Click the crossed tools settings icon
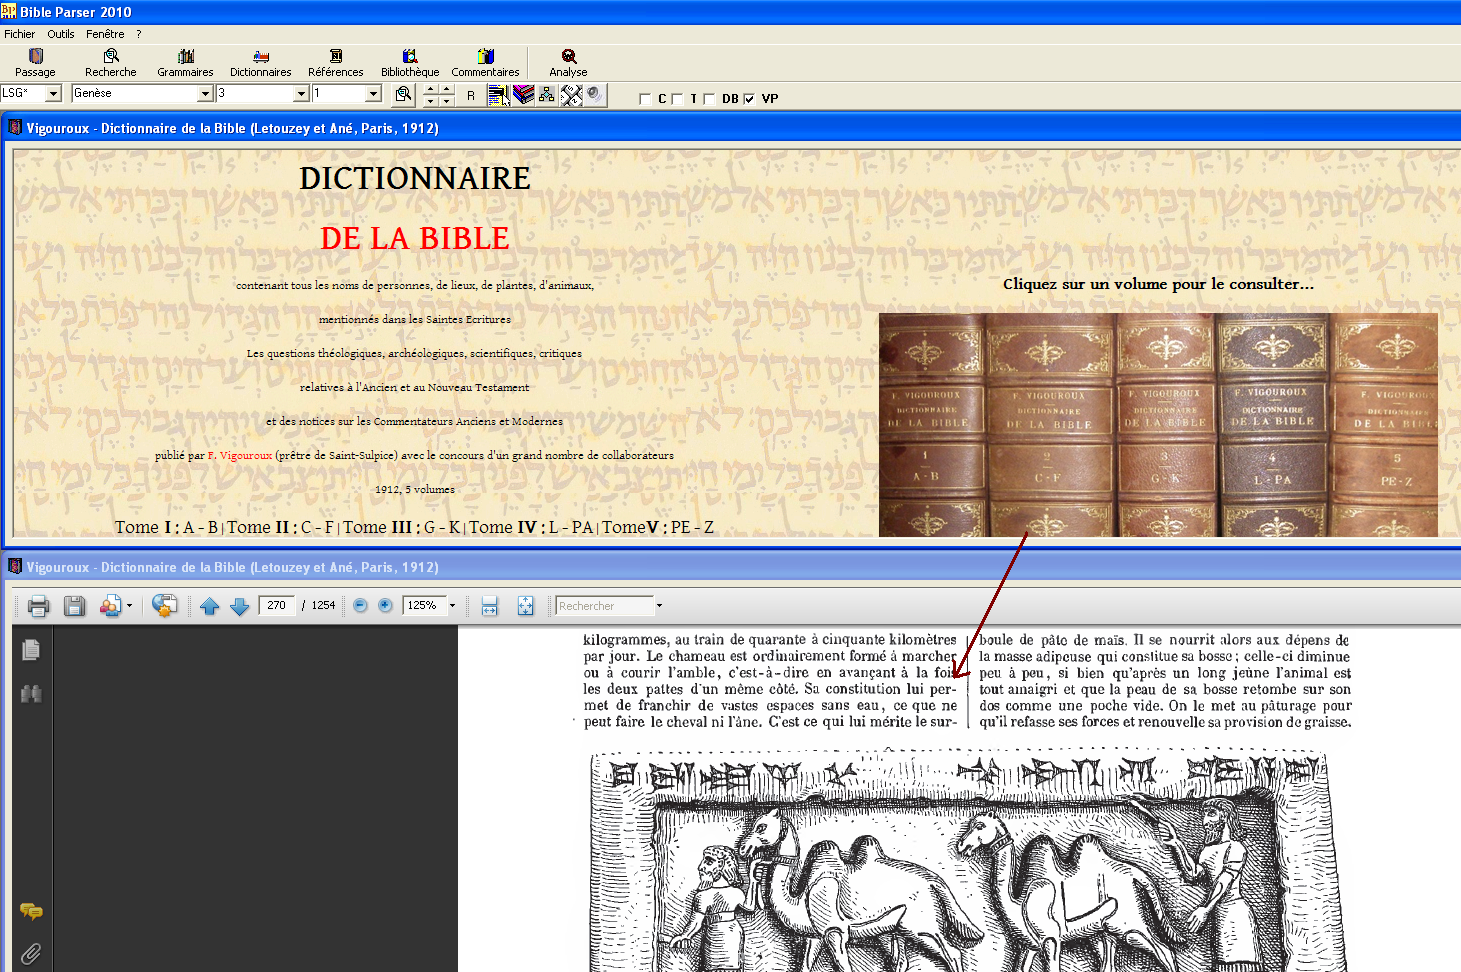The height and width of the screenshot is (972, 1461). pyautogui.click(x=571, y=95)
